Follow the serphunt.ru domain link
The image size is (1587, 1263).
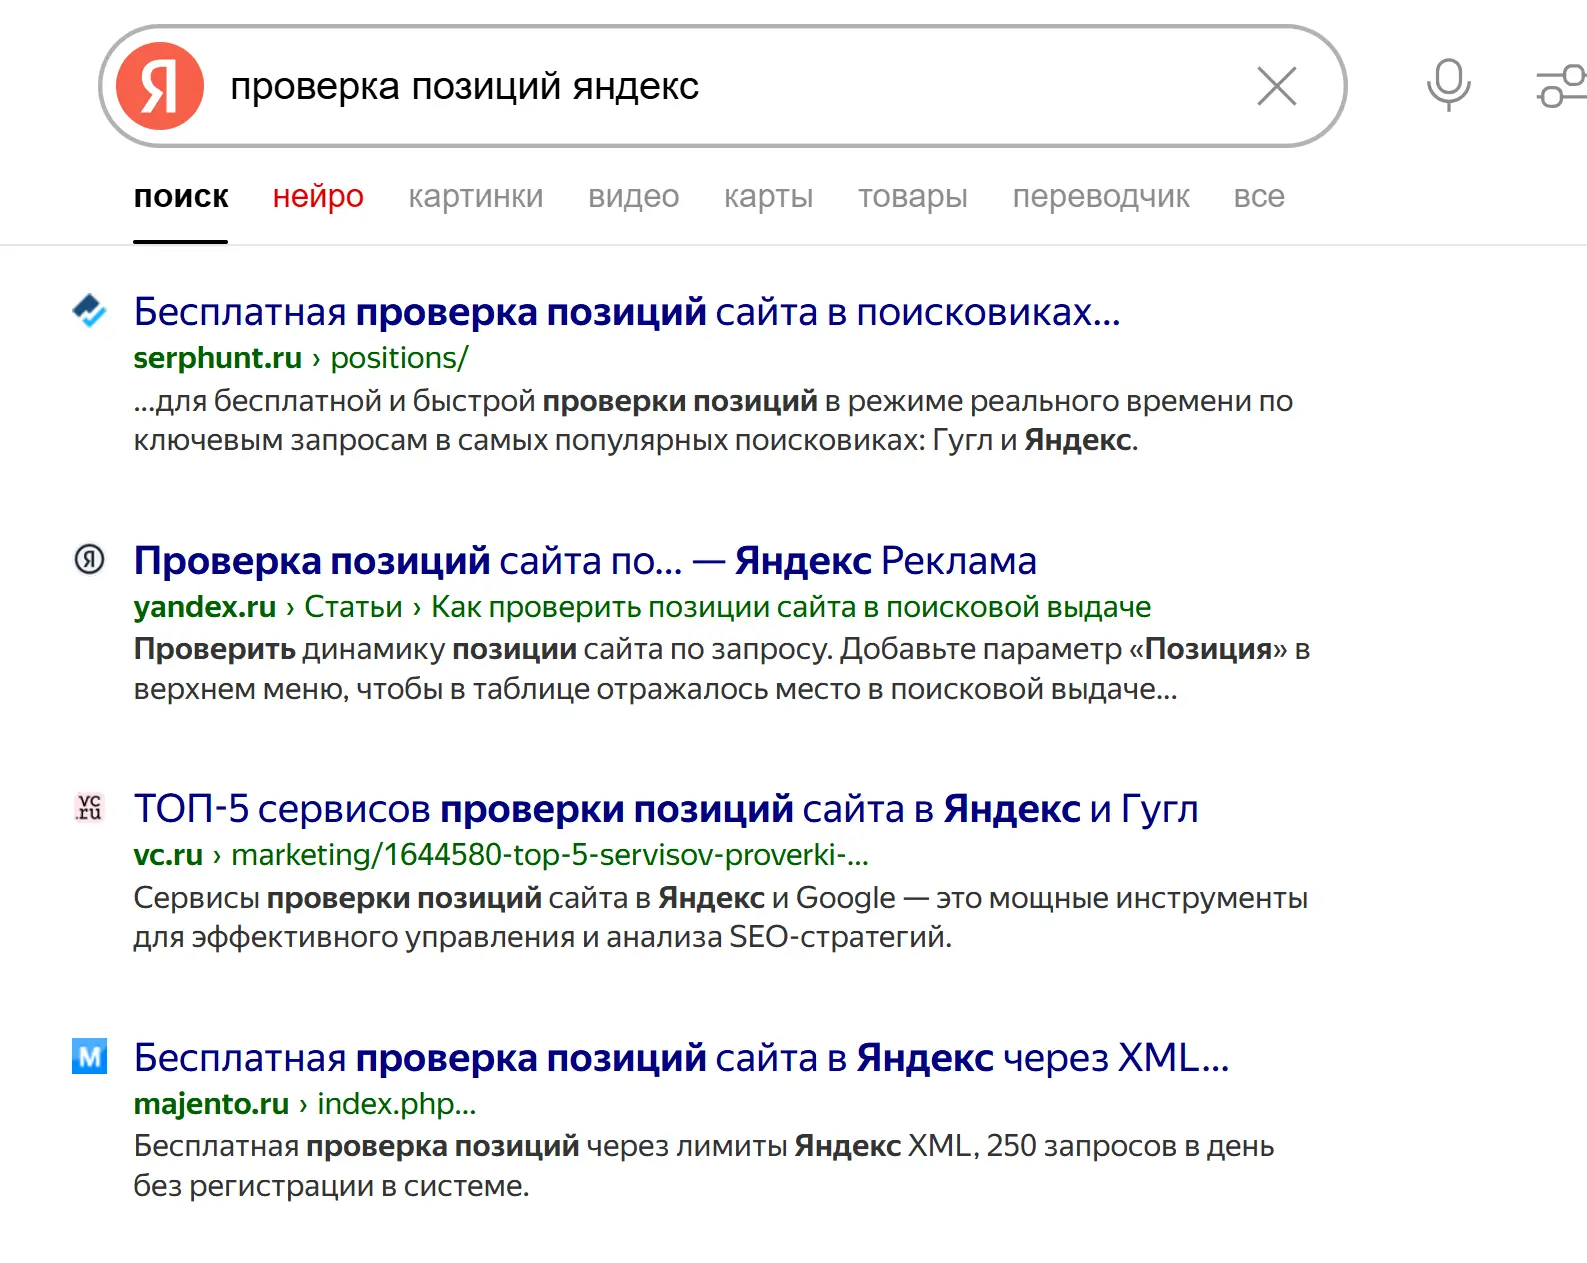coord(218,358)
